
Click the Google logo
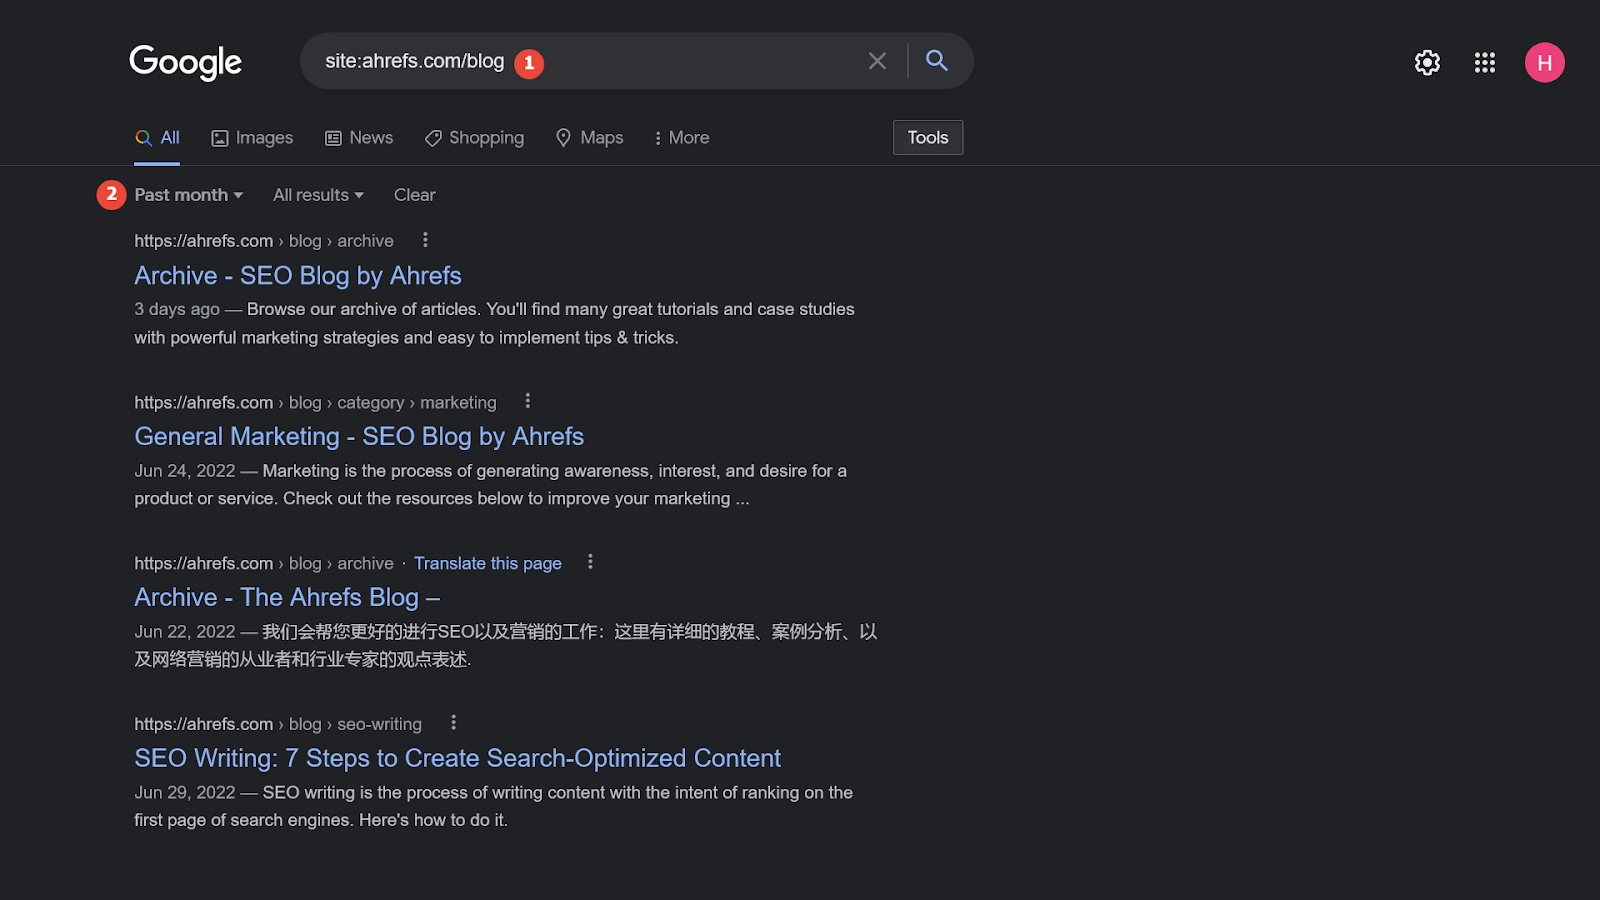(x=186, y=62)
